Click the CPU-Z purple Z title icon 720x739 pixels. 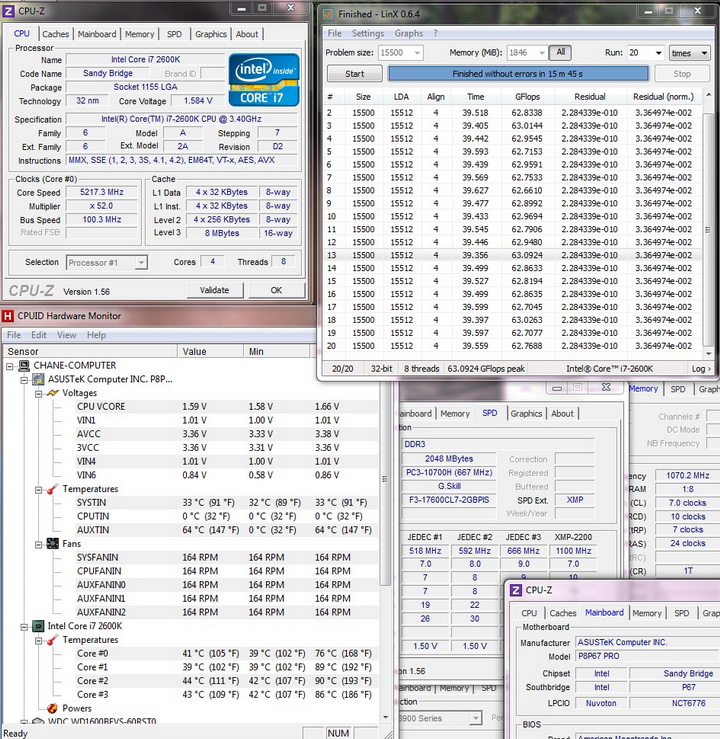click(8, 11)
